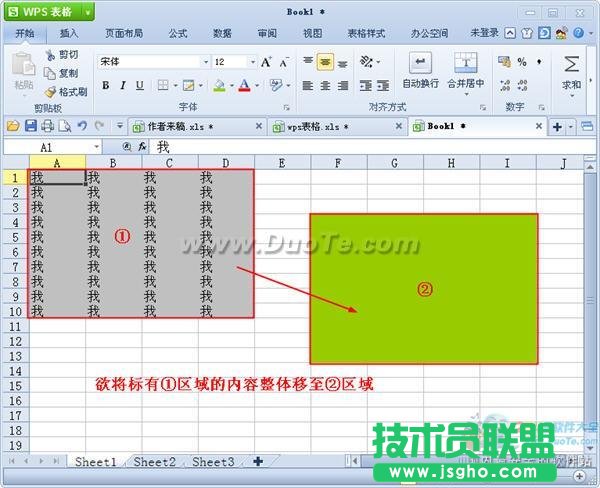This screenshot has width=600, height=488.
Task: Click the Paste icon in clipboard group
Action: 23,65
